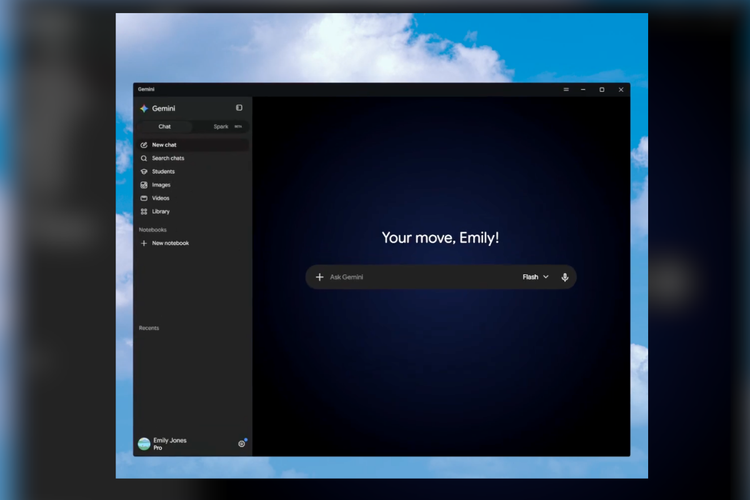750x500 pixels.
Task: Minimize the Gemini window
Action: [583, 89]
